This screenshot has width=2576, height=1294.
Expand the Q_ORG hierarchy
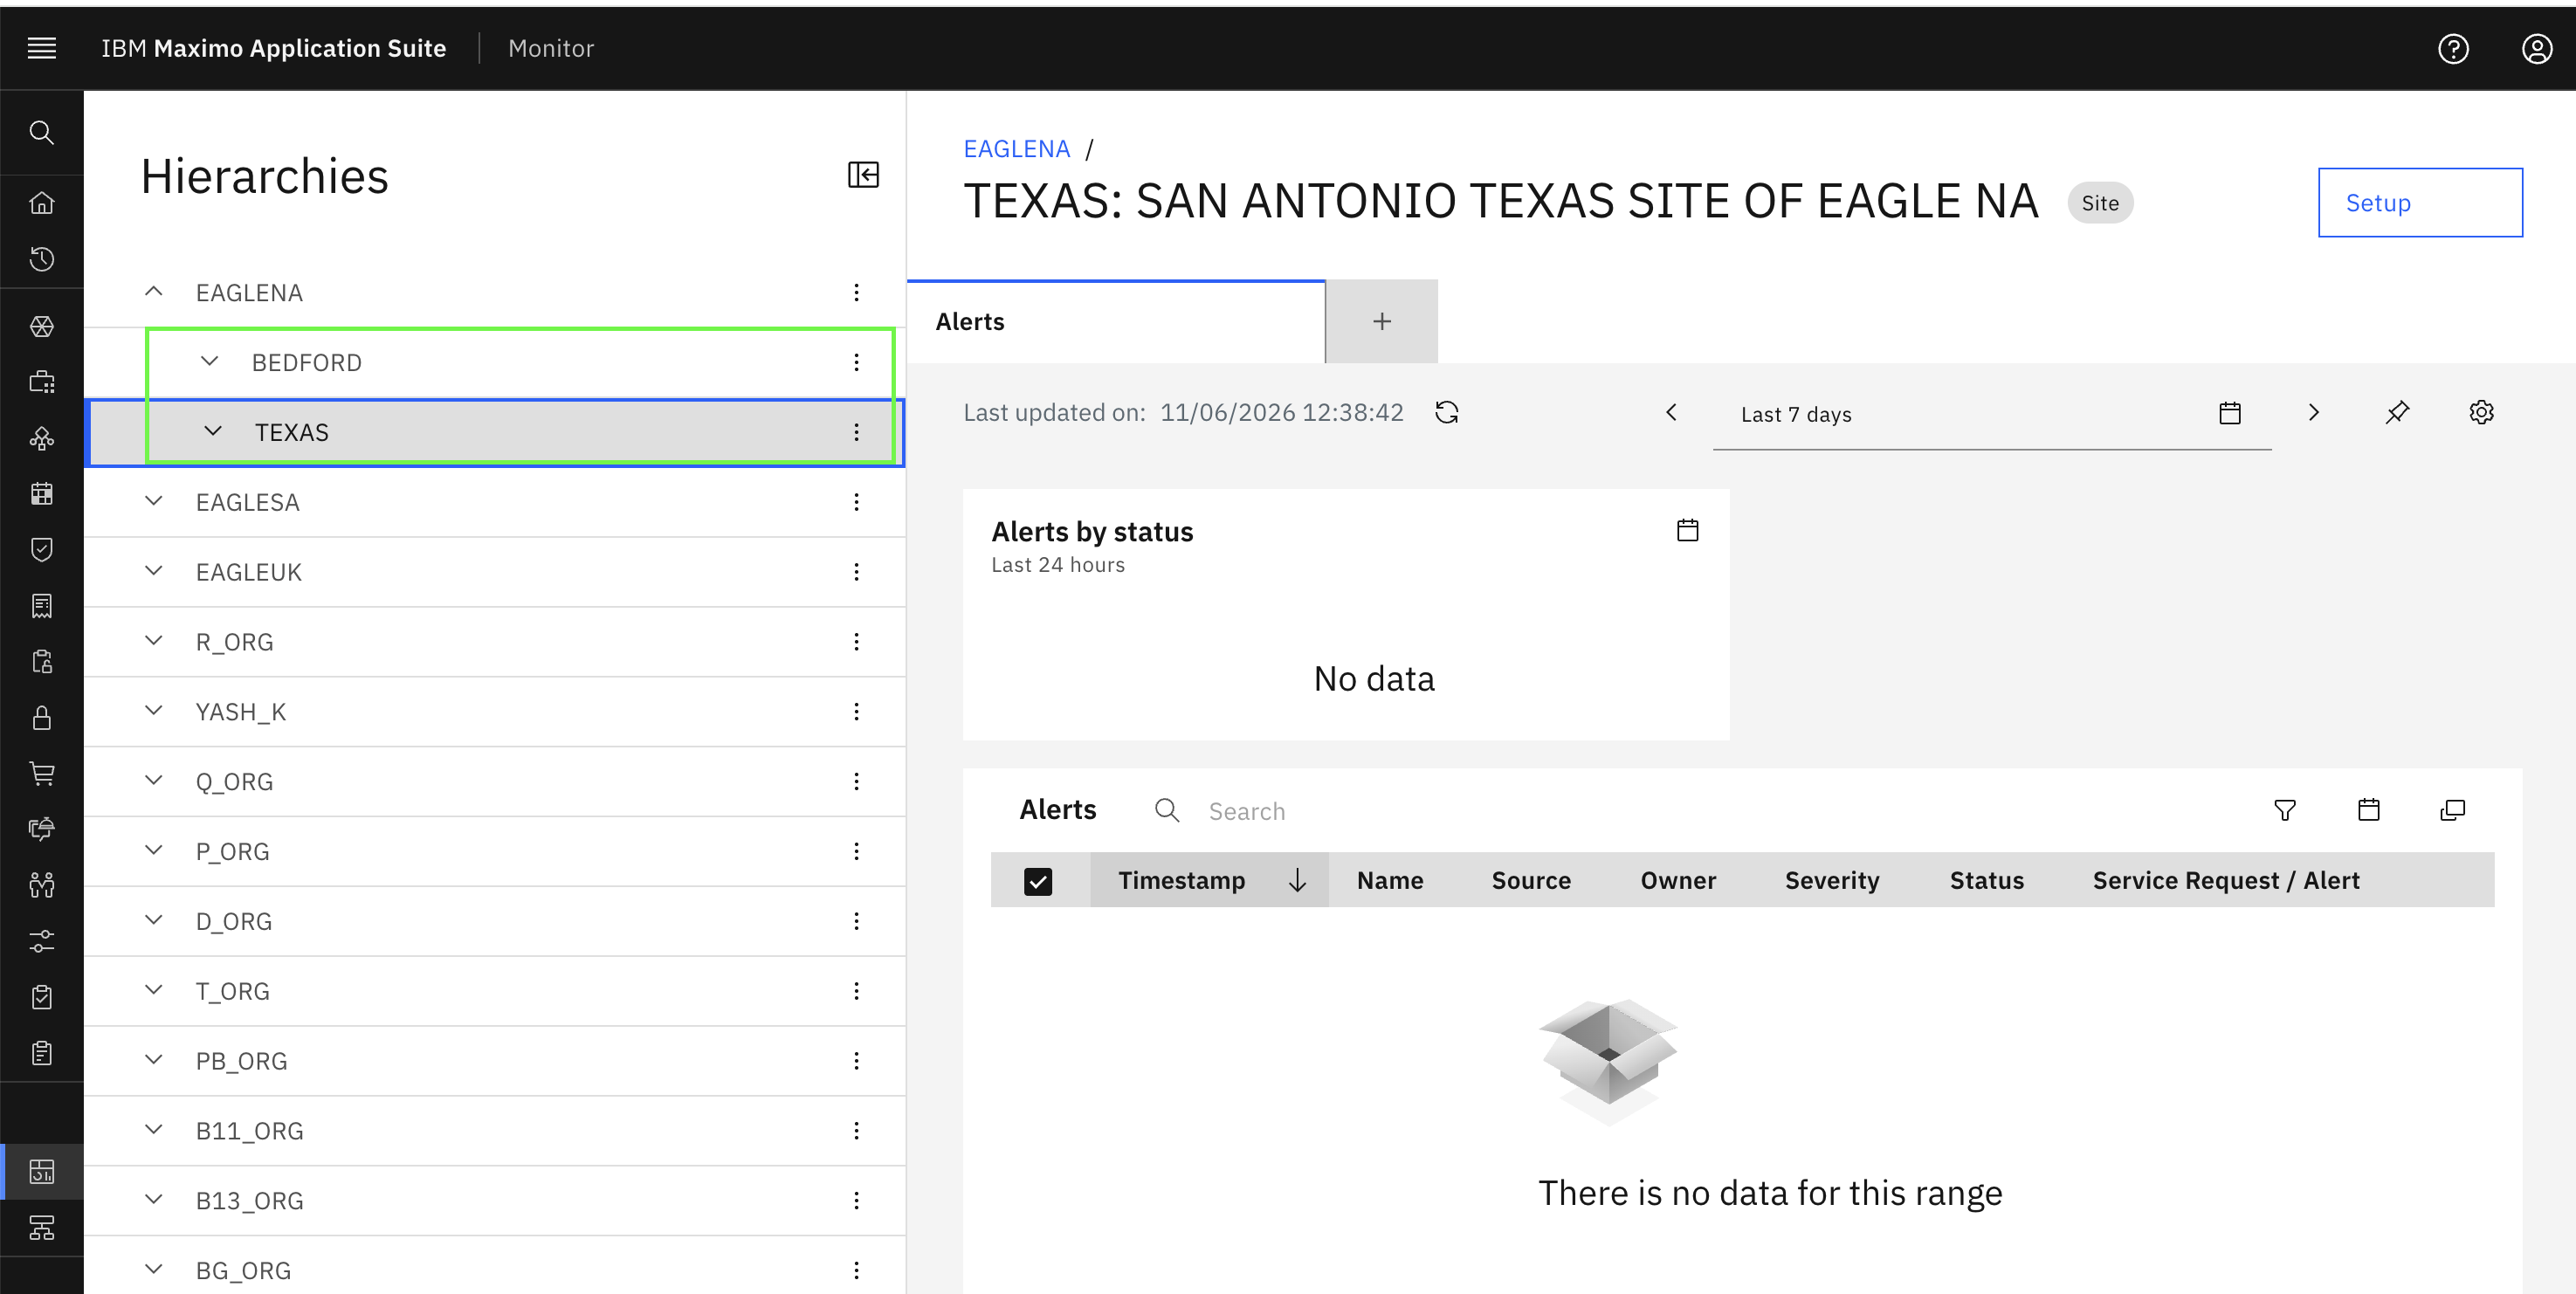(153, 781)
